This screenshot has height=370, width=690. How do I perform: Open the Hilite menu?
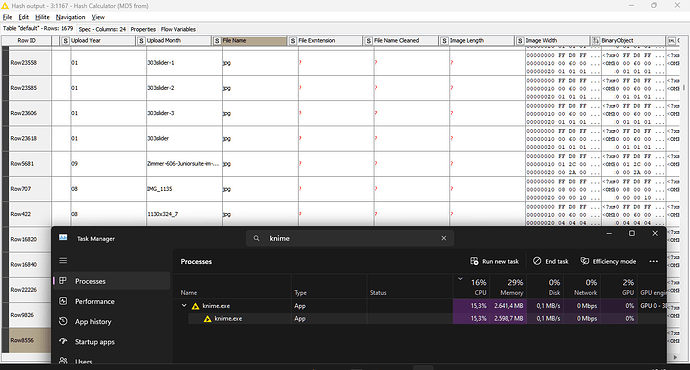click(x=42, y=17)
